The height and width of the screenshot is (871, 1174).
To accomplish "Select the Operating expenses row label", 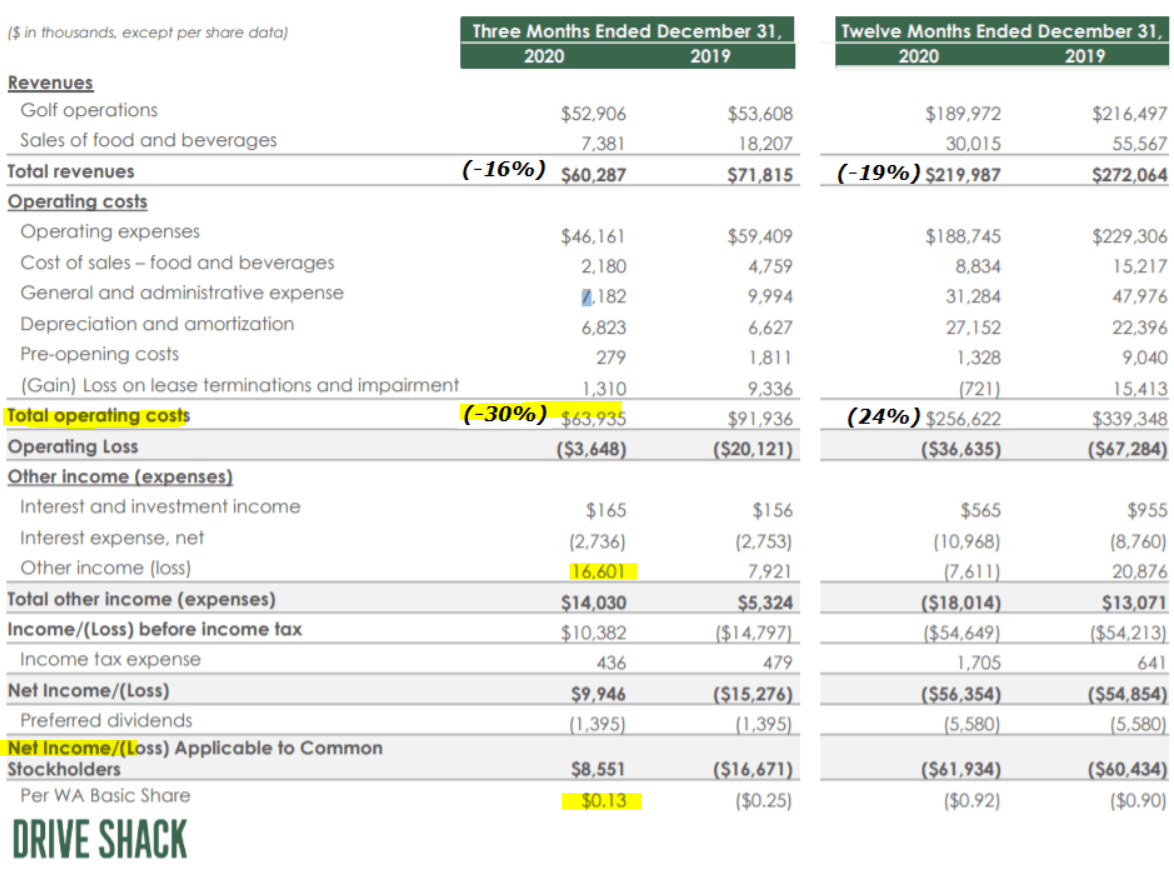I will pyautogui.click(x=110, y=231).
